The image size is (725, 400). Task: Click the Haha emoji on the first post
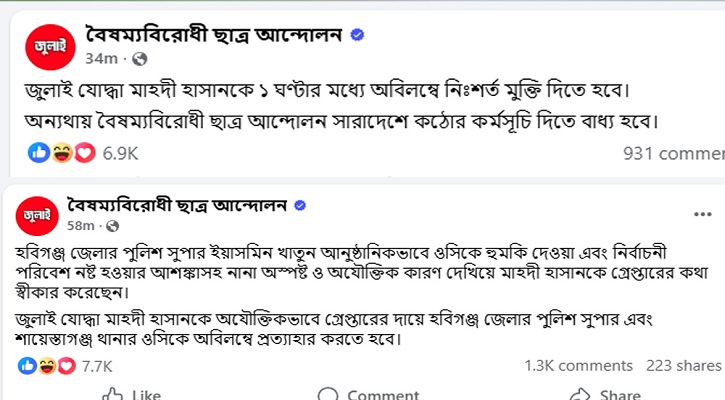[x=60, y=153]
